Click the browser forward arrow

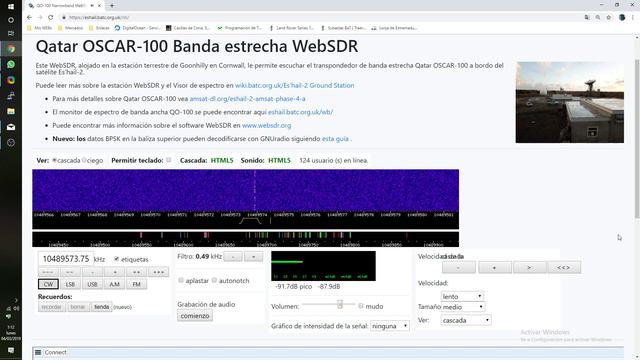[40, 17]
